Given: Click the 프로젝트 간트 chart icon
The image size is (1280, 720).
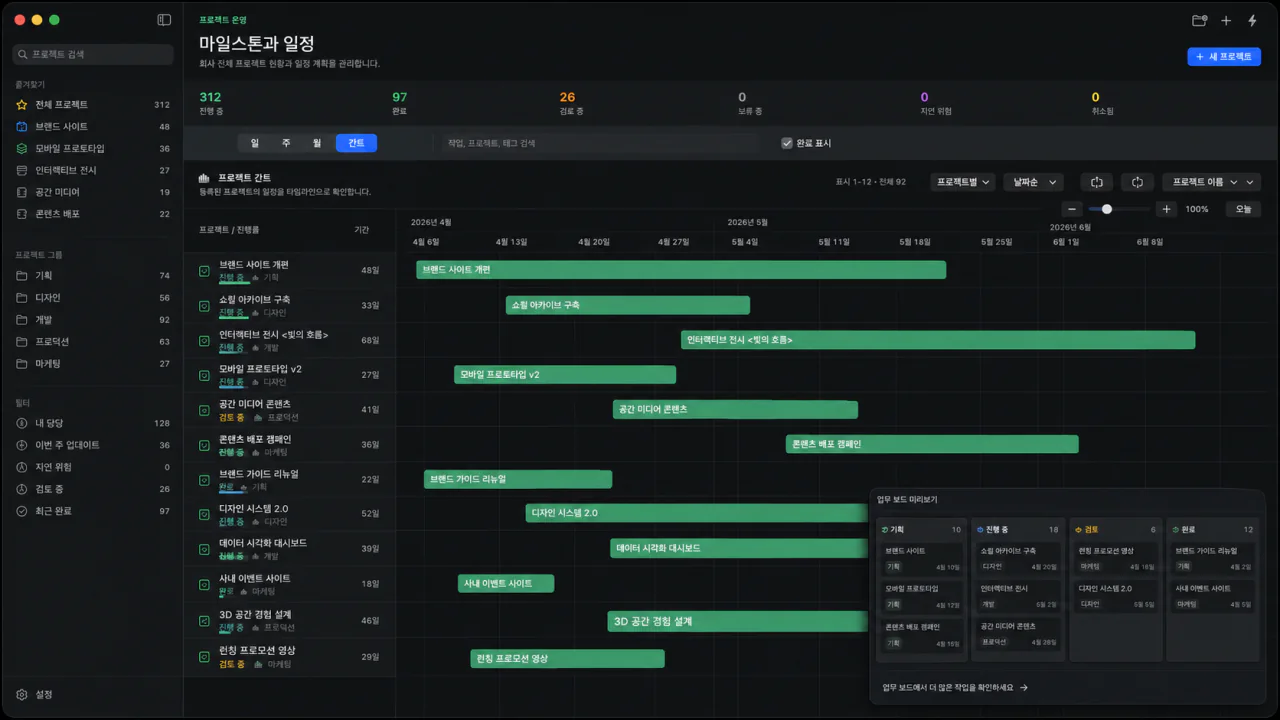Looking at the screenshot, I should (x=204, y=178).
